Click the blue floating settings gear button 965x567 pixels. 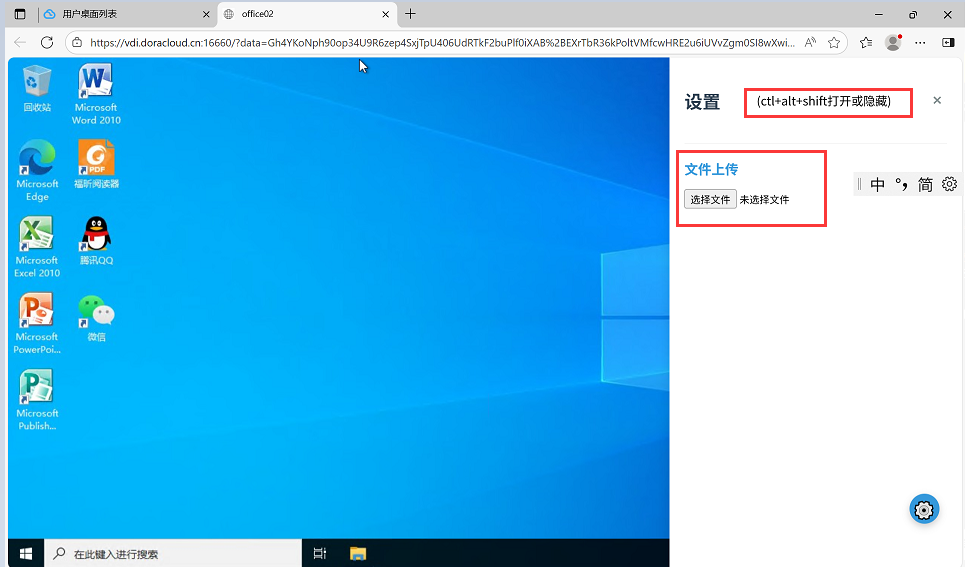pyautogui.click(x=924, y=509)
